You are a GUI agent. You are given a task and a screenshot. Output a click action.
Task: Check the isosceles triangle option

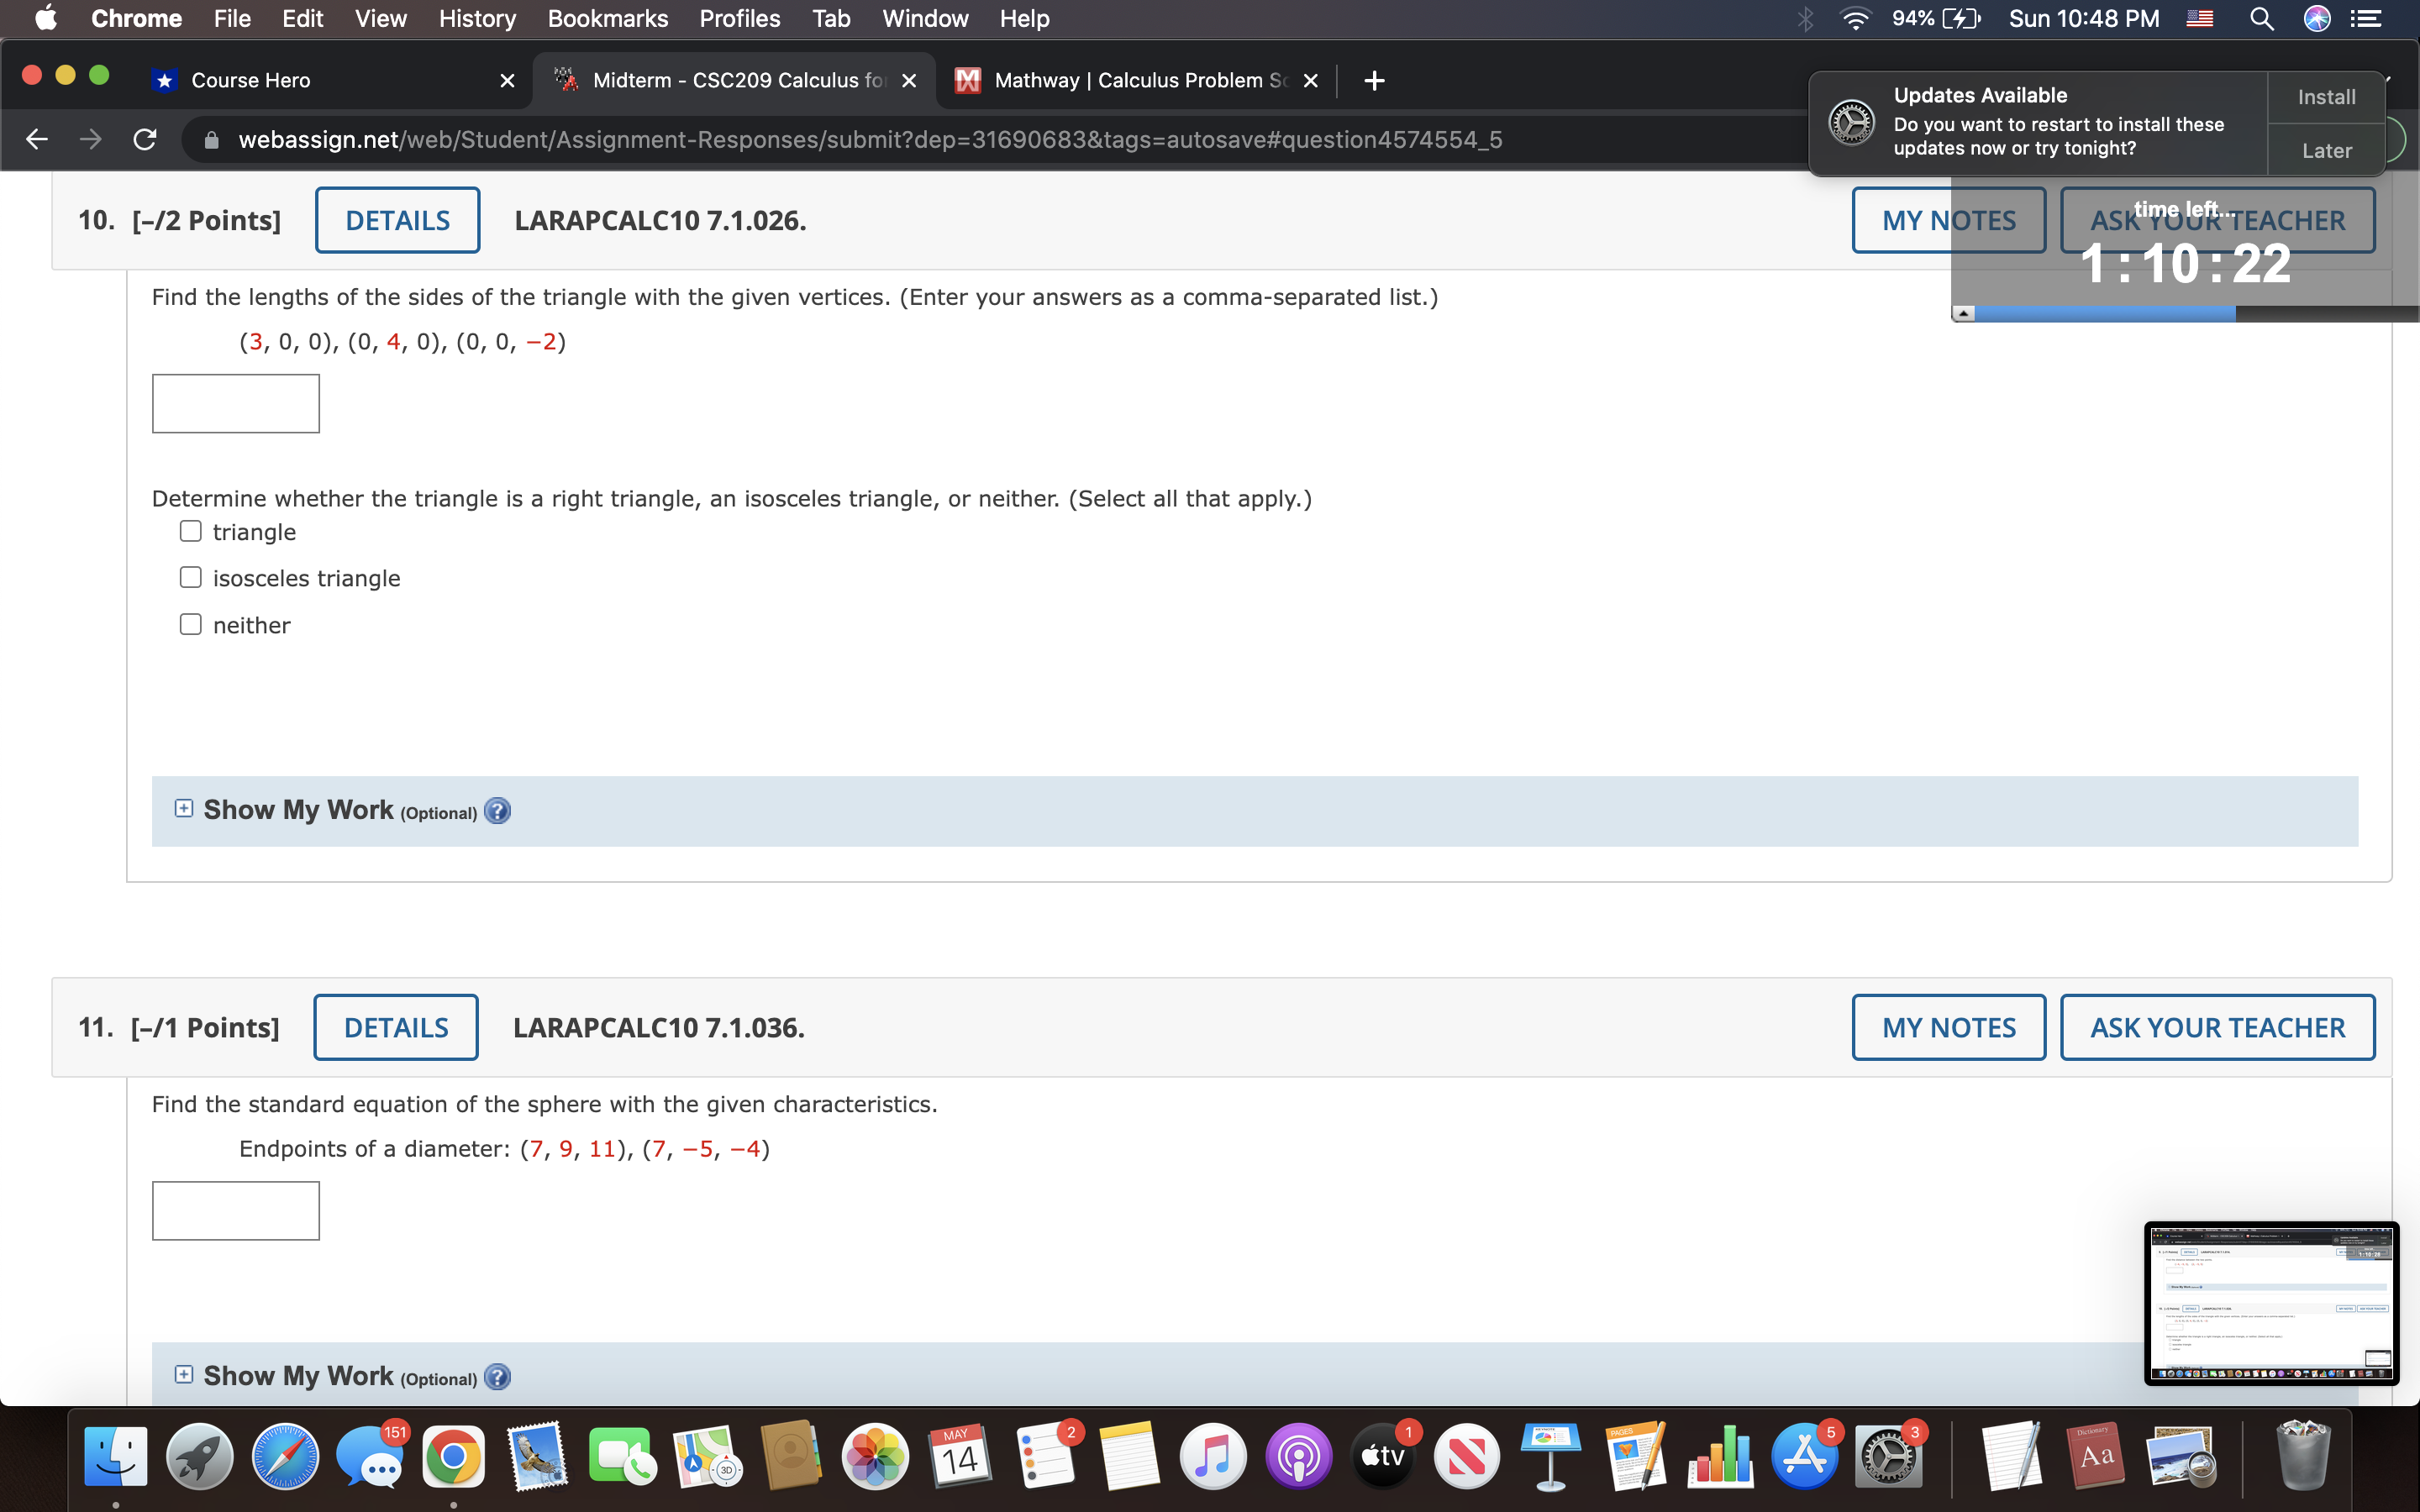coord(190,577)
